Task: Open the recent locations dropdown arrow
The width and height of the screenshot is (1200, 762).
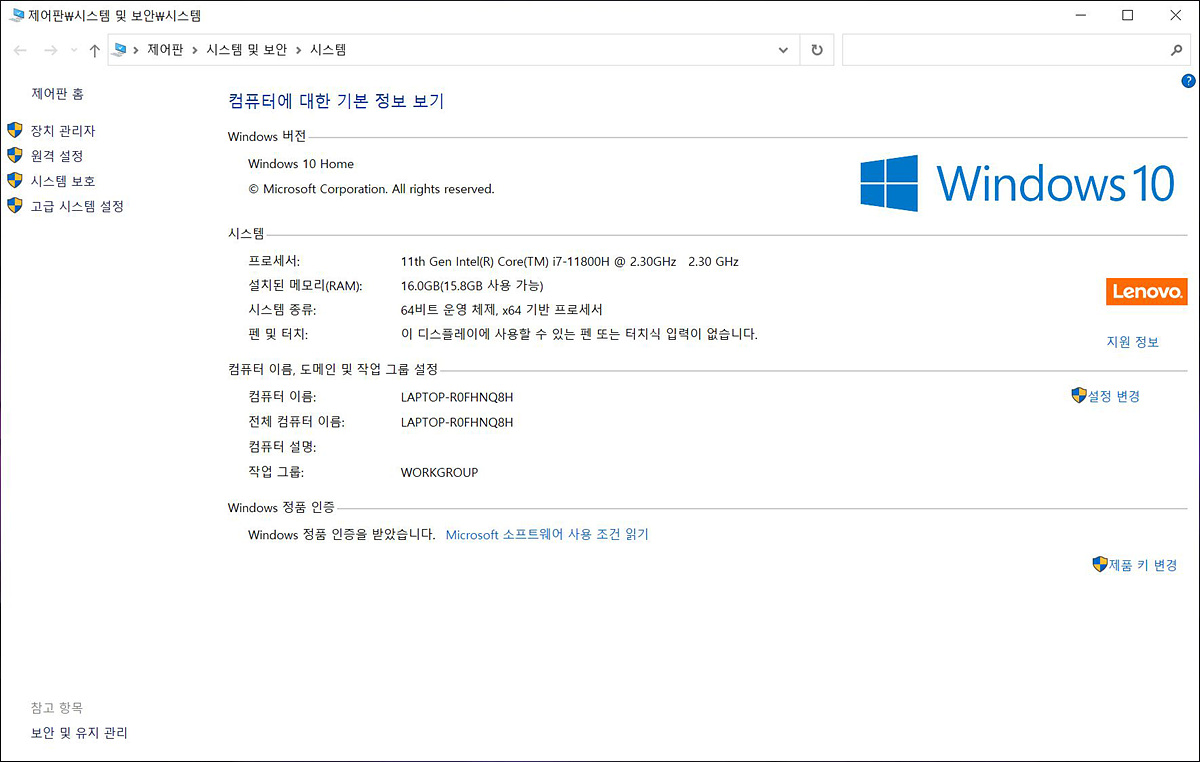Action: coord(74,50)
